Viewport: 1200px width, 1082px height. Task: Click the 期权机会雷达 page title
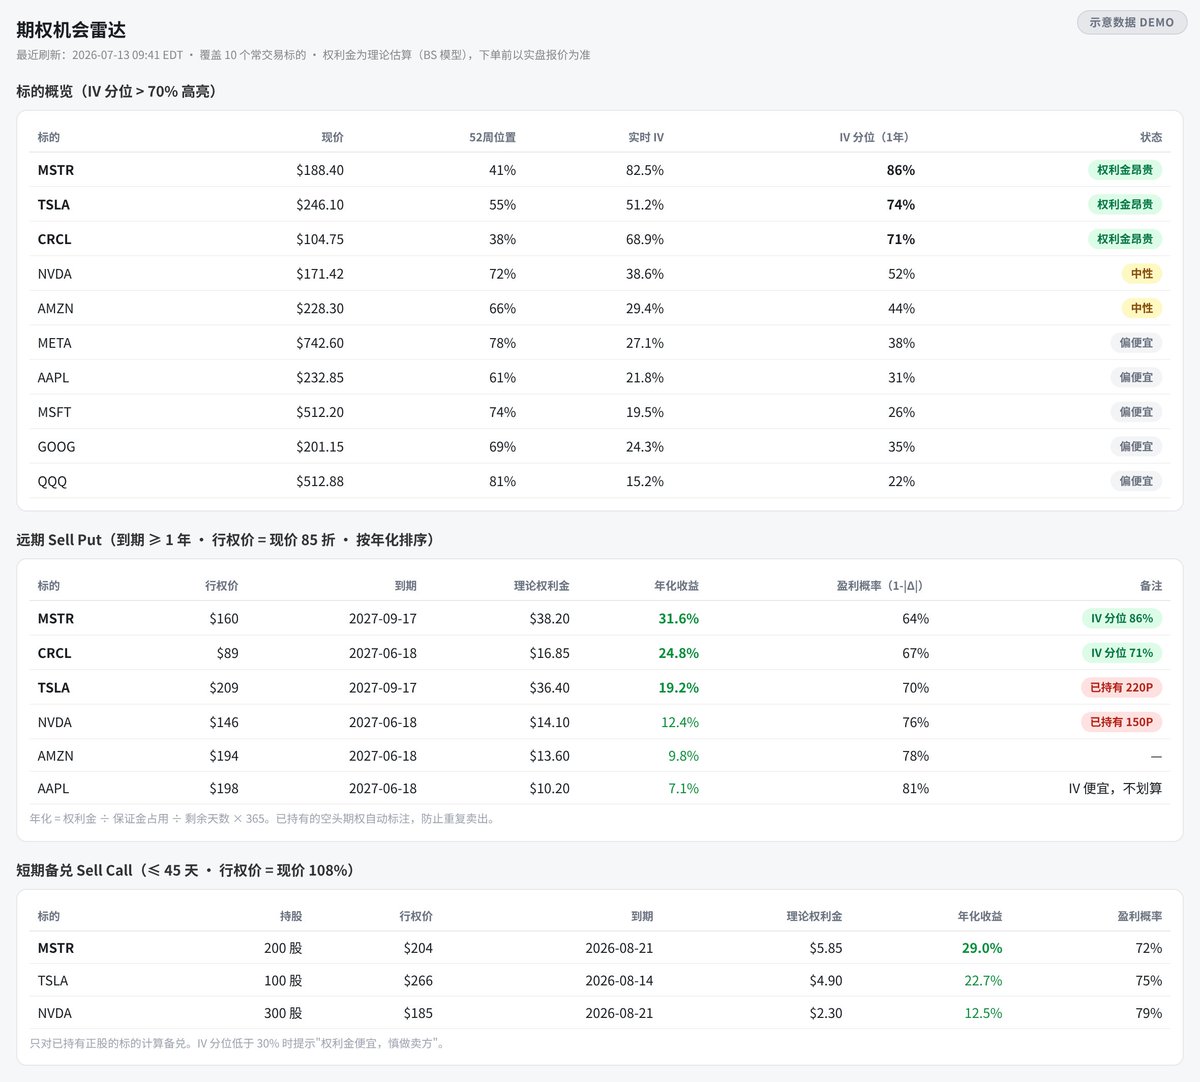(71, 30)
